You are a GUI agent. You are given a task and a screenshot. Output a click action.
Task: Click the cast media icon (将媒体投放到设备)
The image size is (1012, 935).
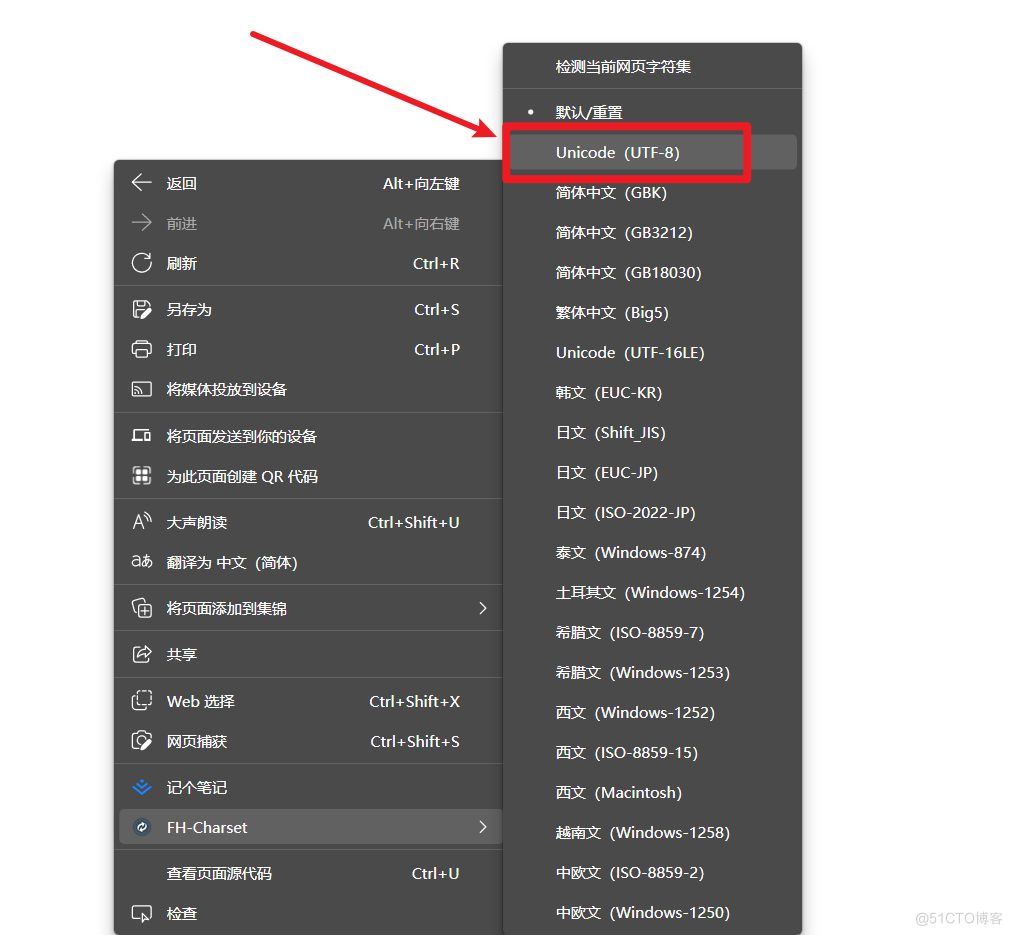tap(142, 390)
